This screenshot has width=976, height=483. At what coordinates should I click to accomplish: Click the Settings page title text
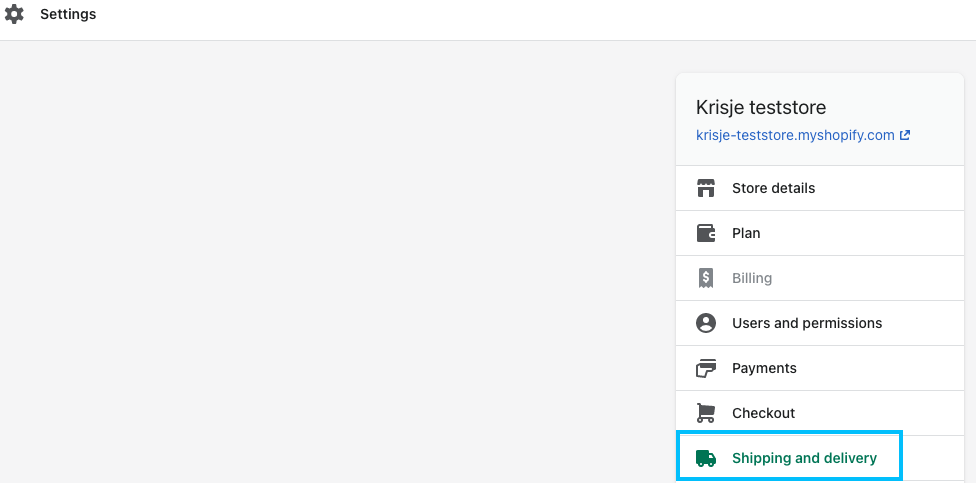68,14
